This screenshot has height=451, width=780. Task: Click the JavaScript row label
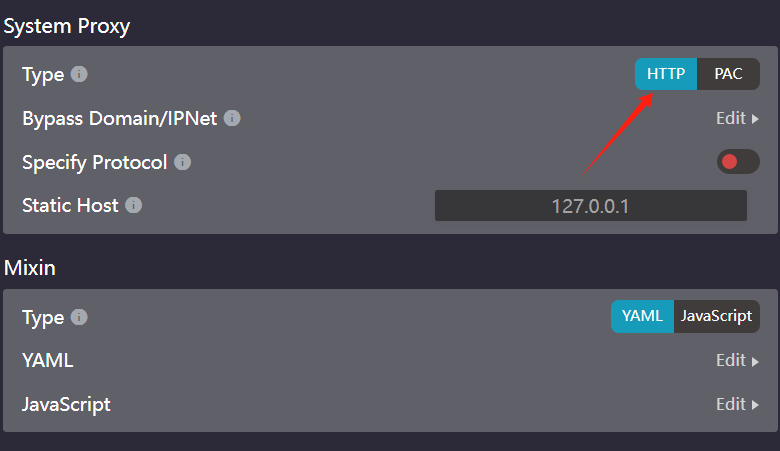point(66,405)
